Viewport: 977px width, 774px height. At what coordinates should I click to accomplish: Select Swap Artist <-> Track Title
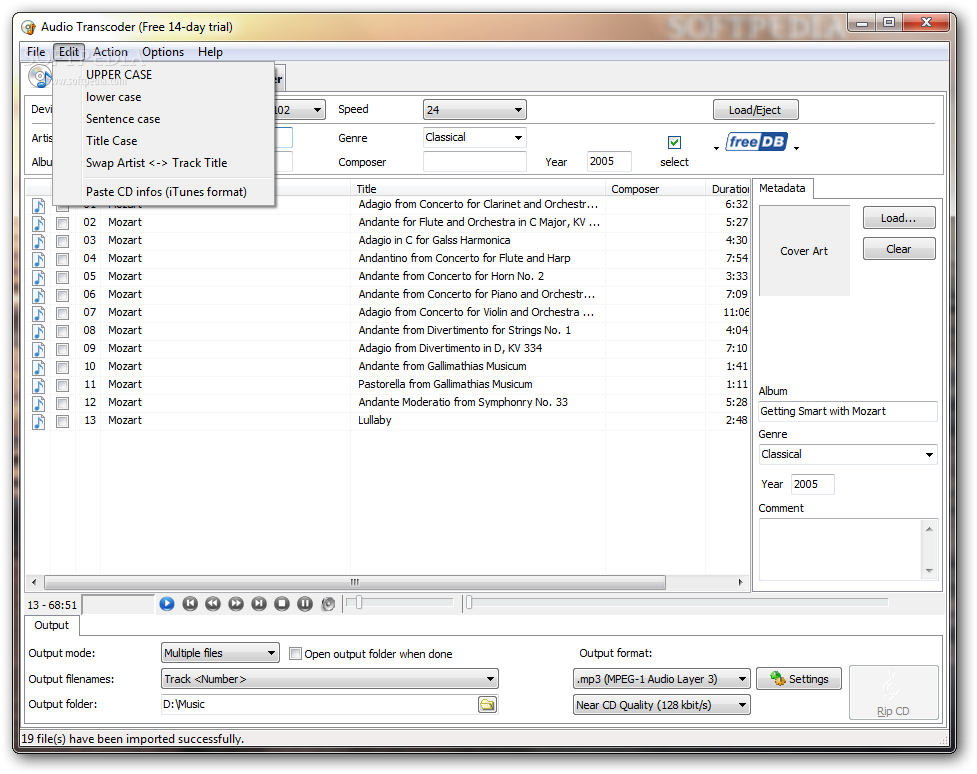(164, 163)
